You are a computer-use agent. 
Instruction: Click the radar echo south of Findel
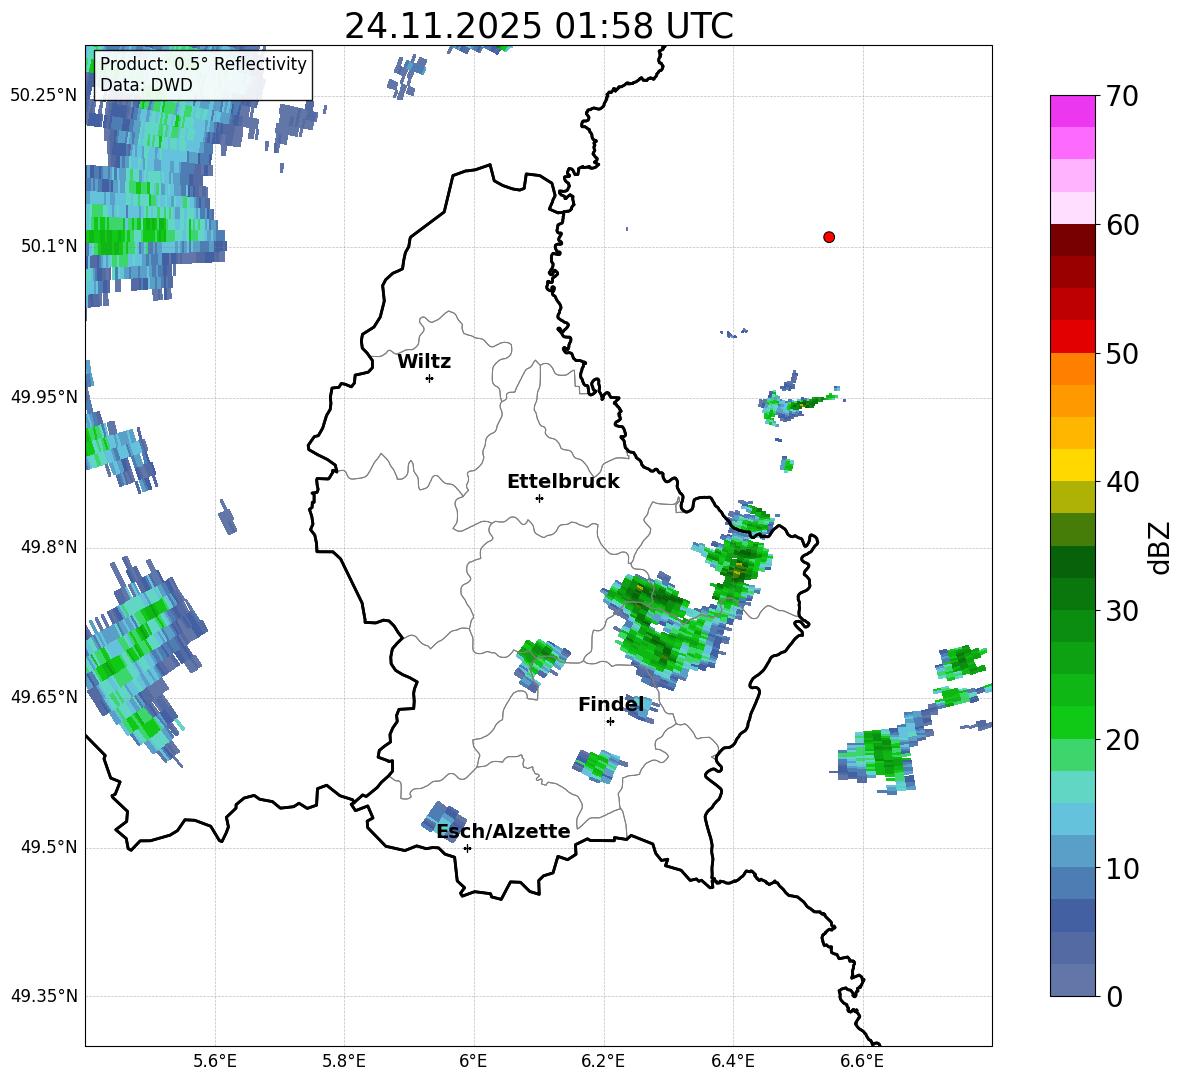pos(600,765)
